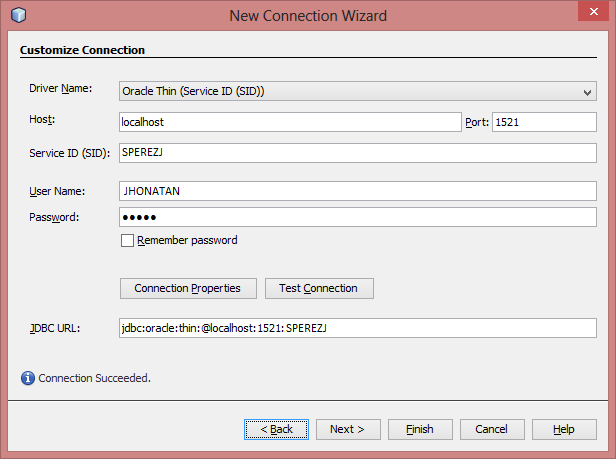Click the NetBeans cube icon in title bar

tap(18, 15)
